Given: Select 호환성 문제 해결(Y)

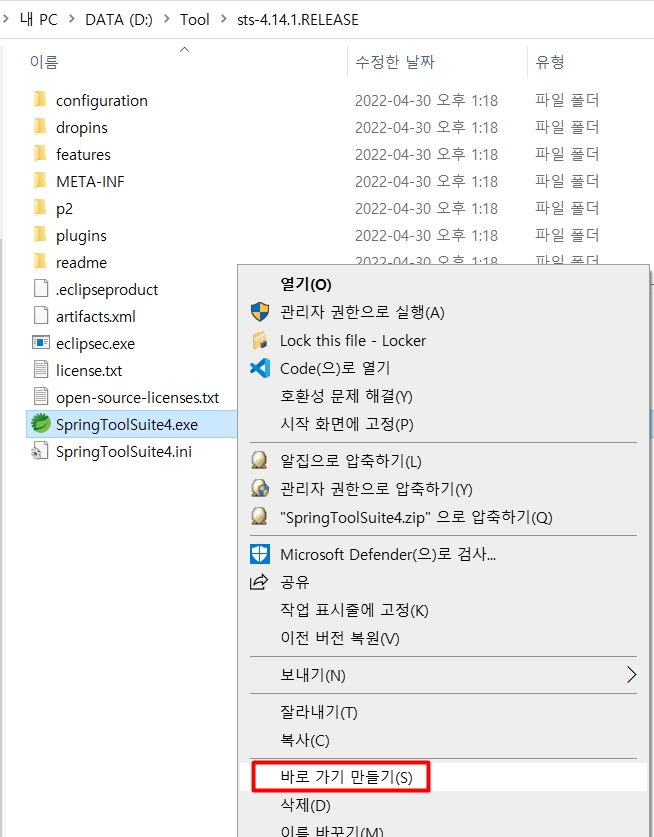Looking at the screenshot, I should click(x=443, y=396).
